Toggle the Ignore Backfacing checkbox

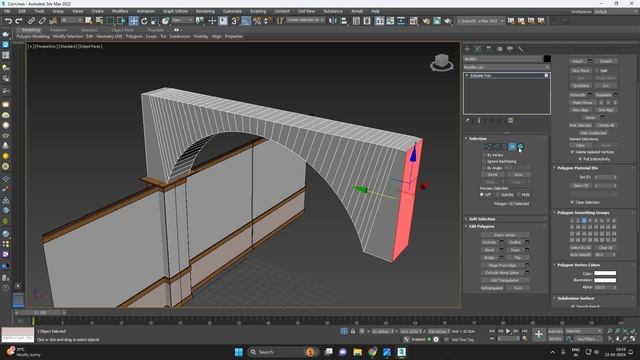point(484,162)
